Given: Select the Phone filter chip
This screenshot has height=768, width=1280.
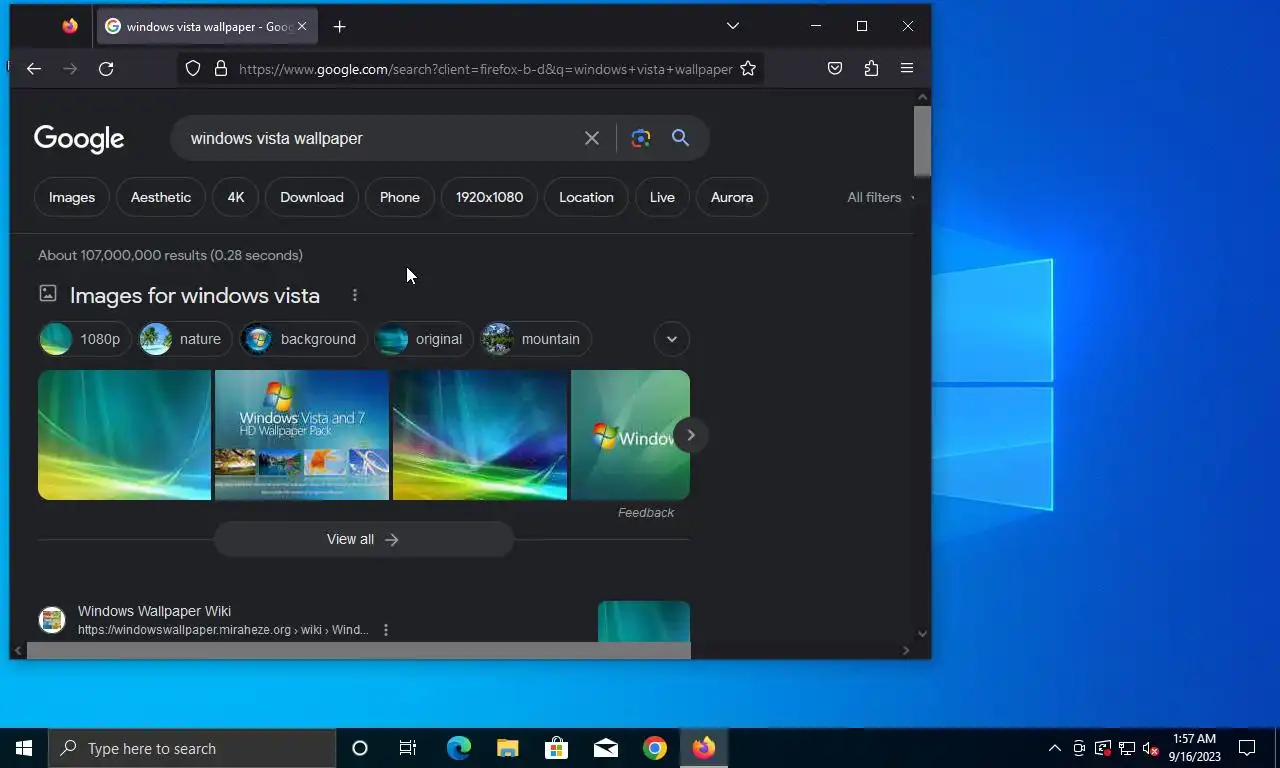Looking at the screenshot, I should [400, 197].
